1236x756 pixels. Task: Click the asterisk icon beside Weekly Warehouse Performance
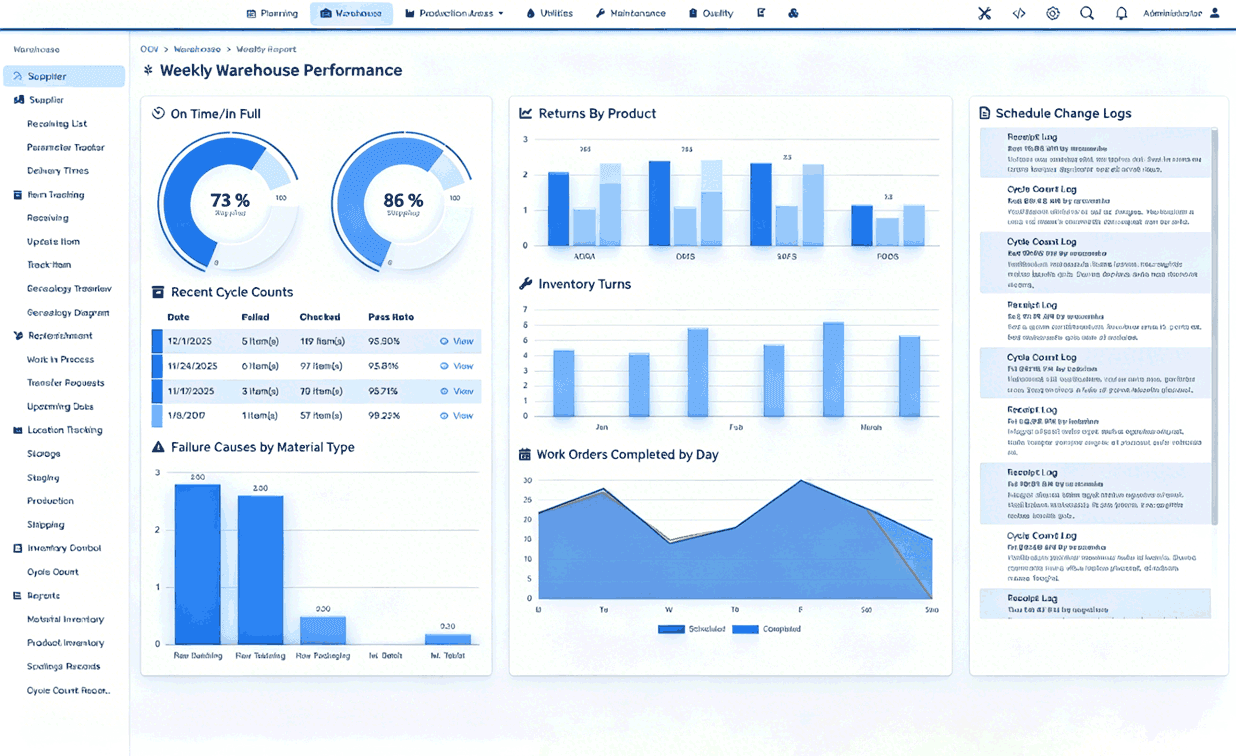[x=148, y=70]
